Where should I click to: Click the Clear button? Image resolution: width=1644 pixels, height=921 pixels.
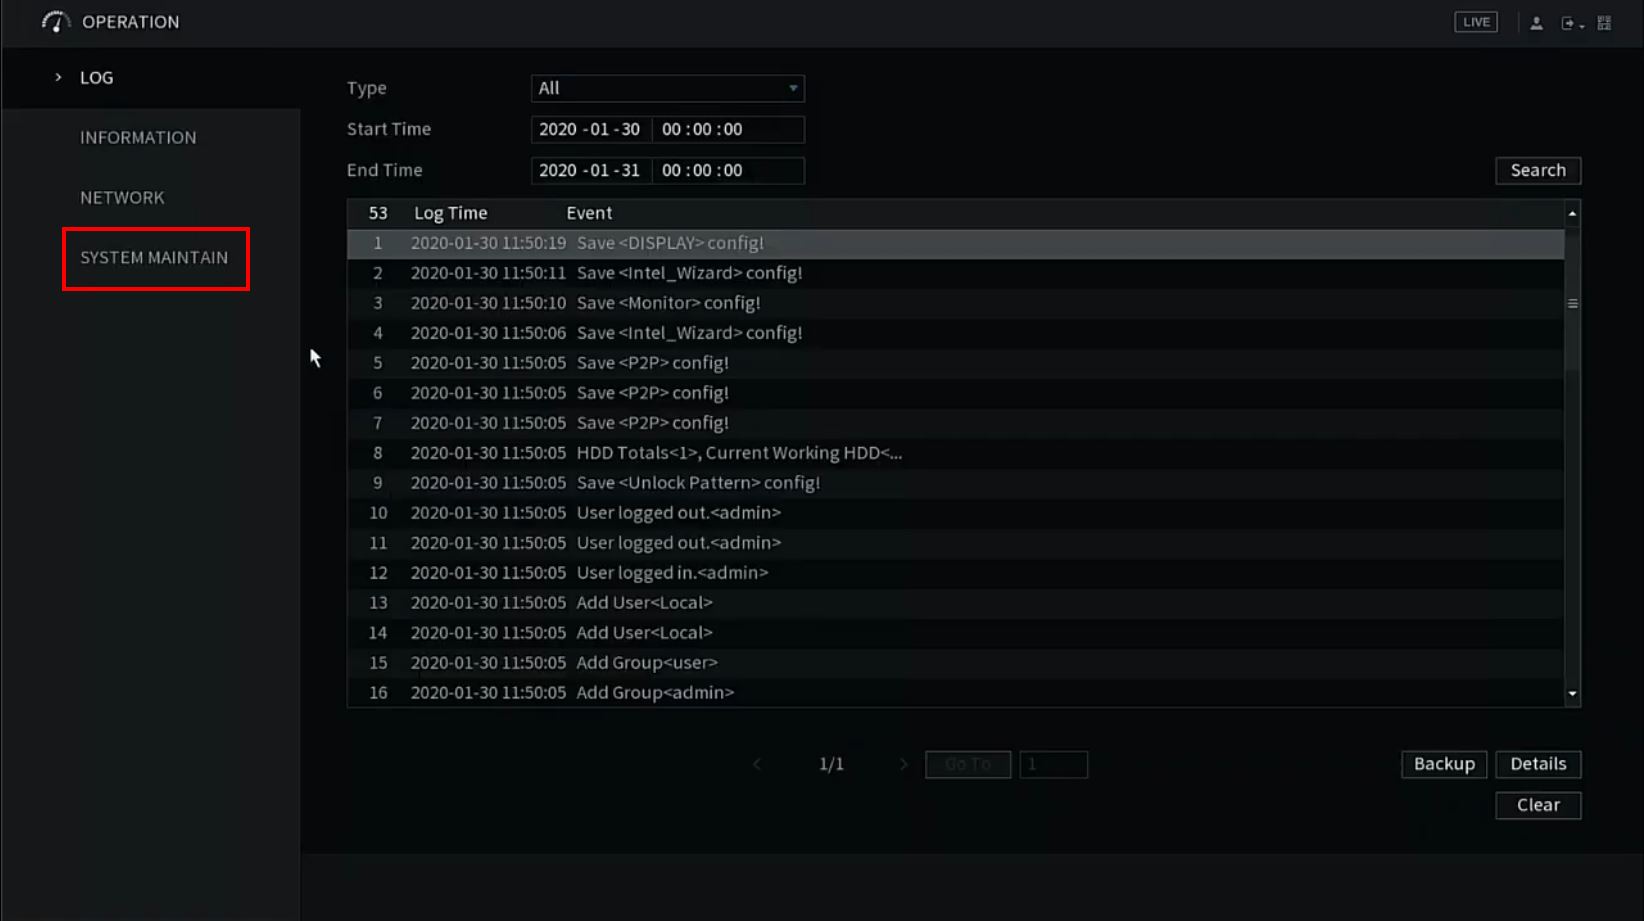click(1538, 805)
